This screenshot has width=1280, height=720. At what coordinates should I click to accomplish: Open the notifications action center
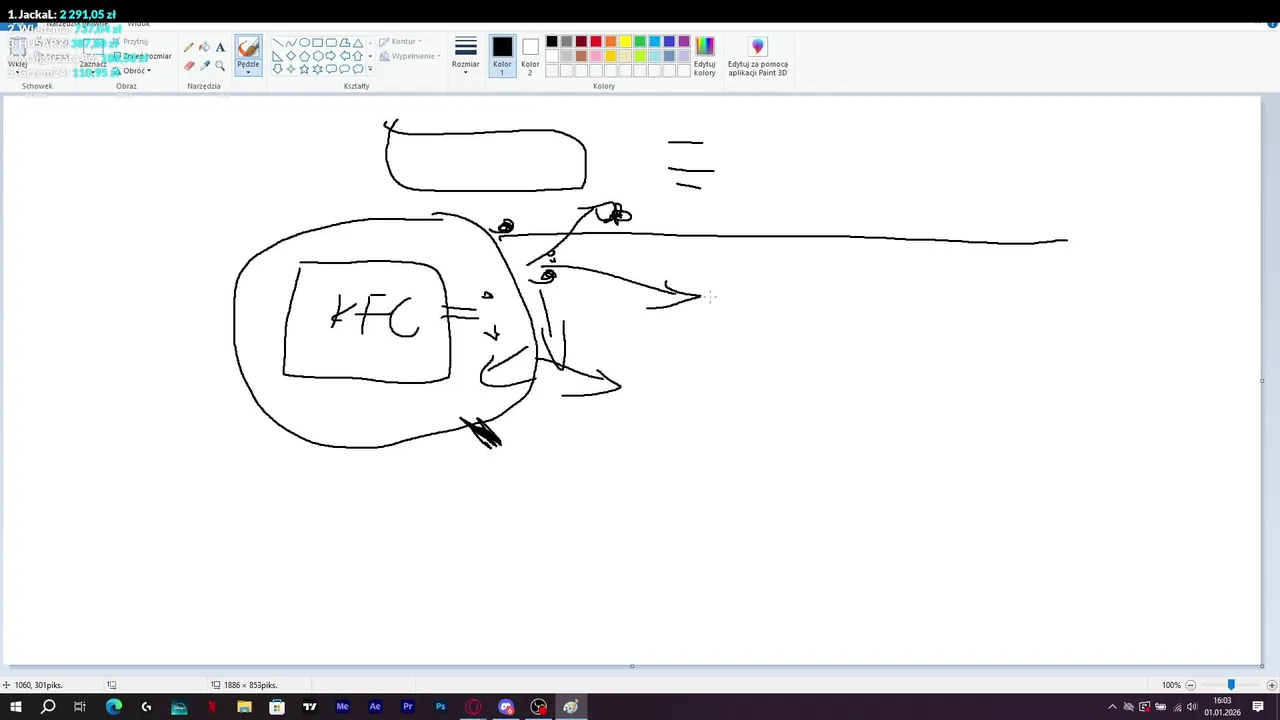pyautogui.click(x=1258, y=707)
